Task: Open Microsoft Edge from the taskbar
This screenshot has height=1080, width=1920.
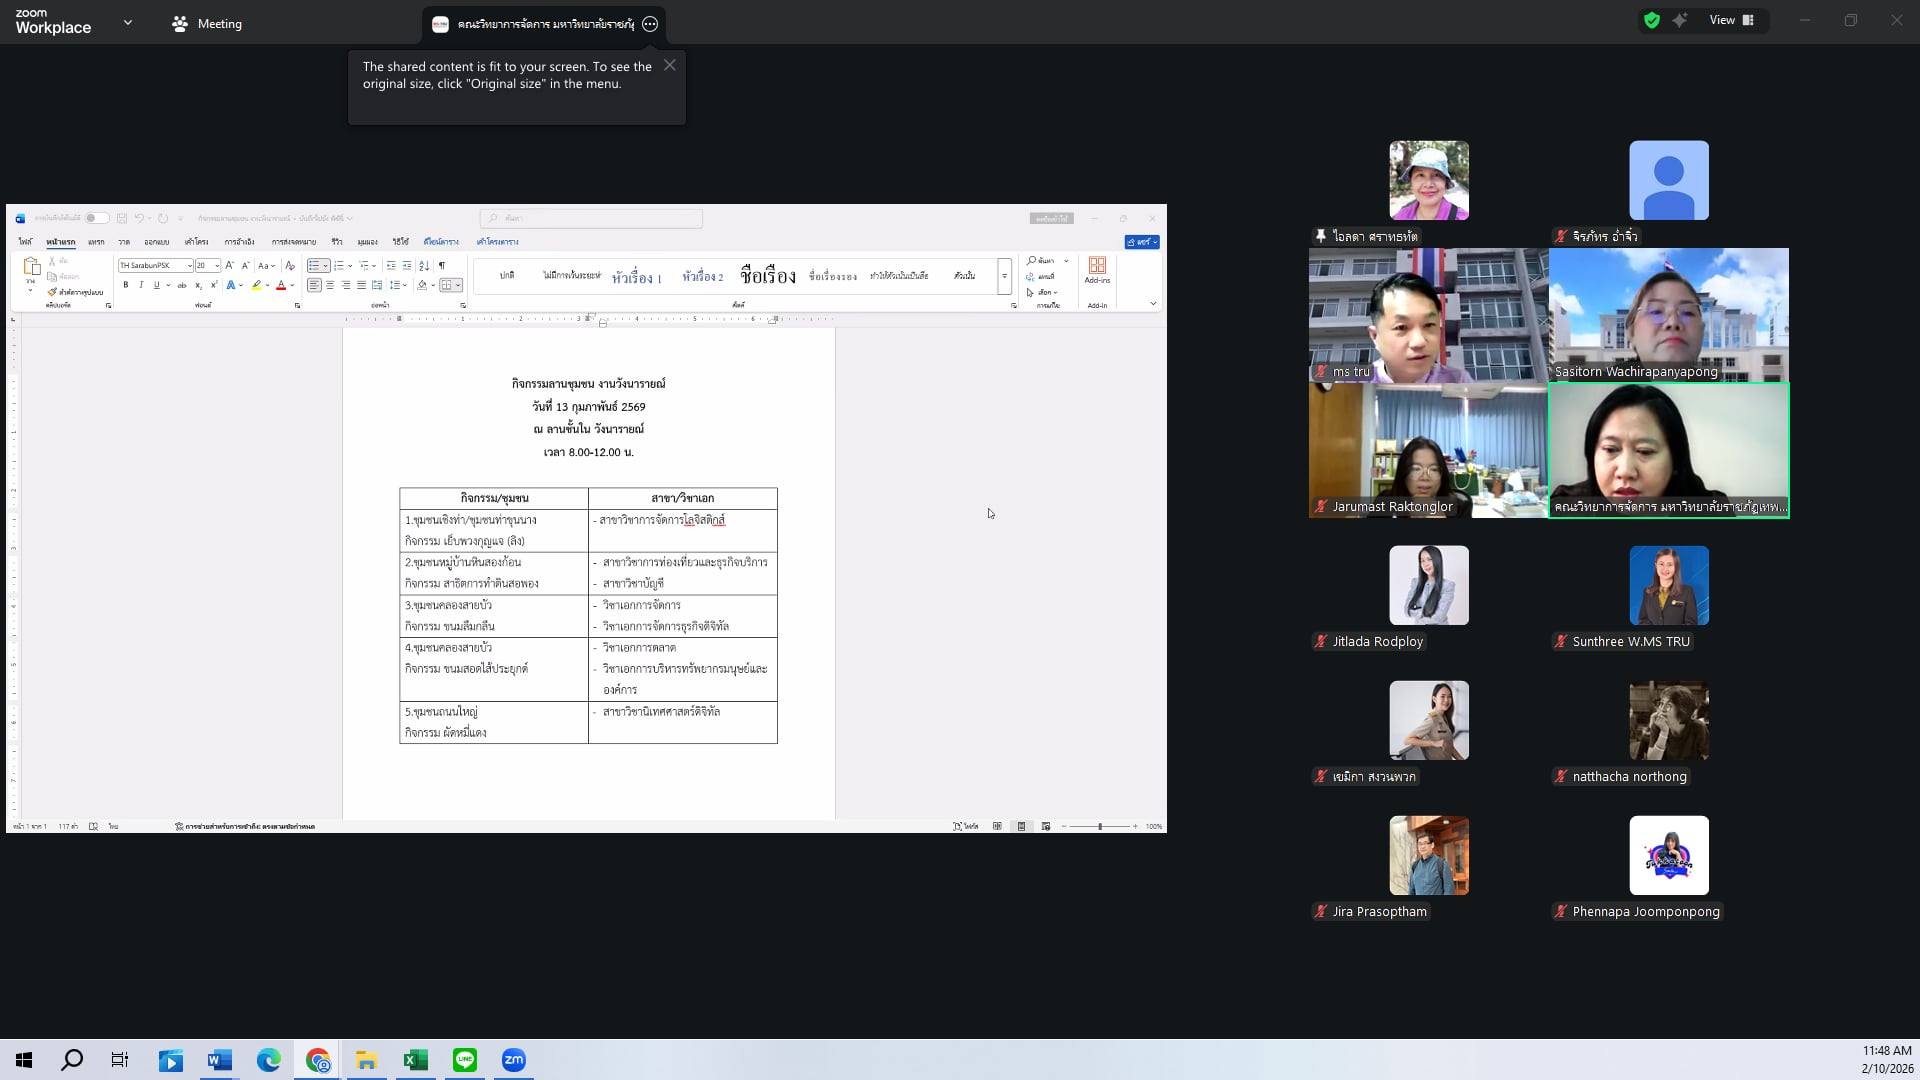Action: (269, 1060)
